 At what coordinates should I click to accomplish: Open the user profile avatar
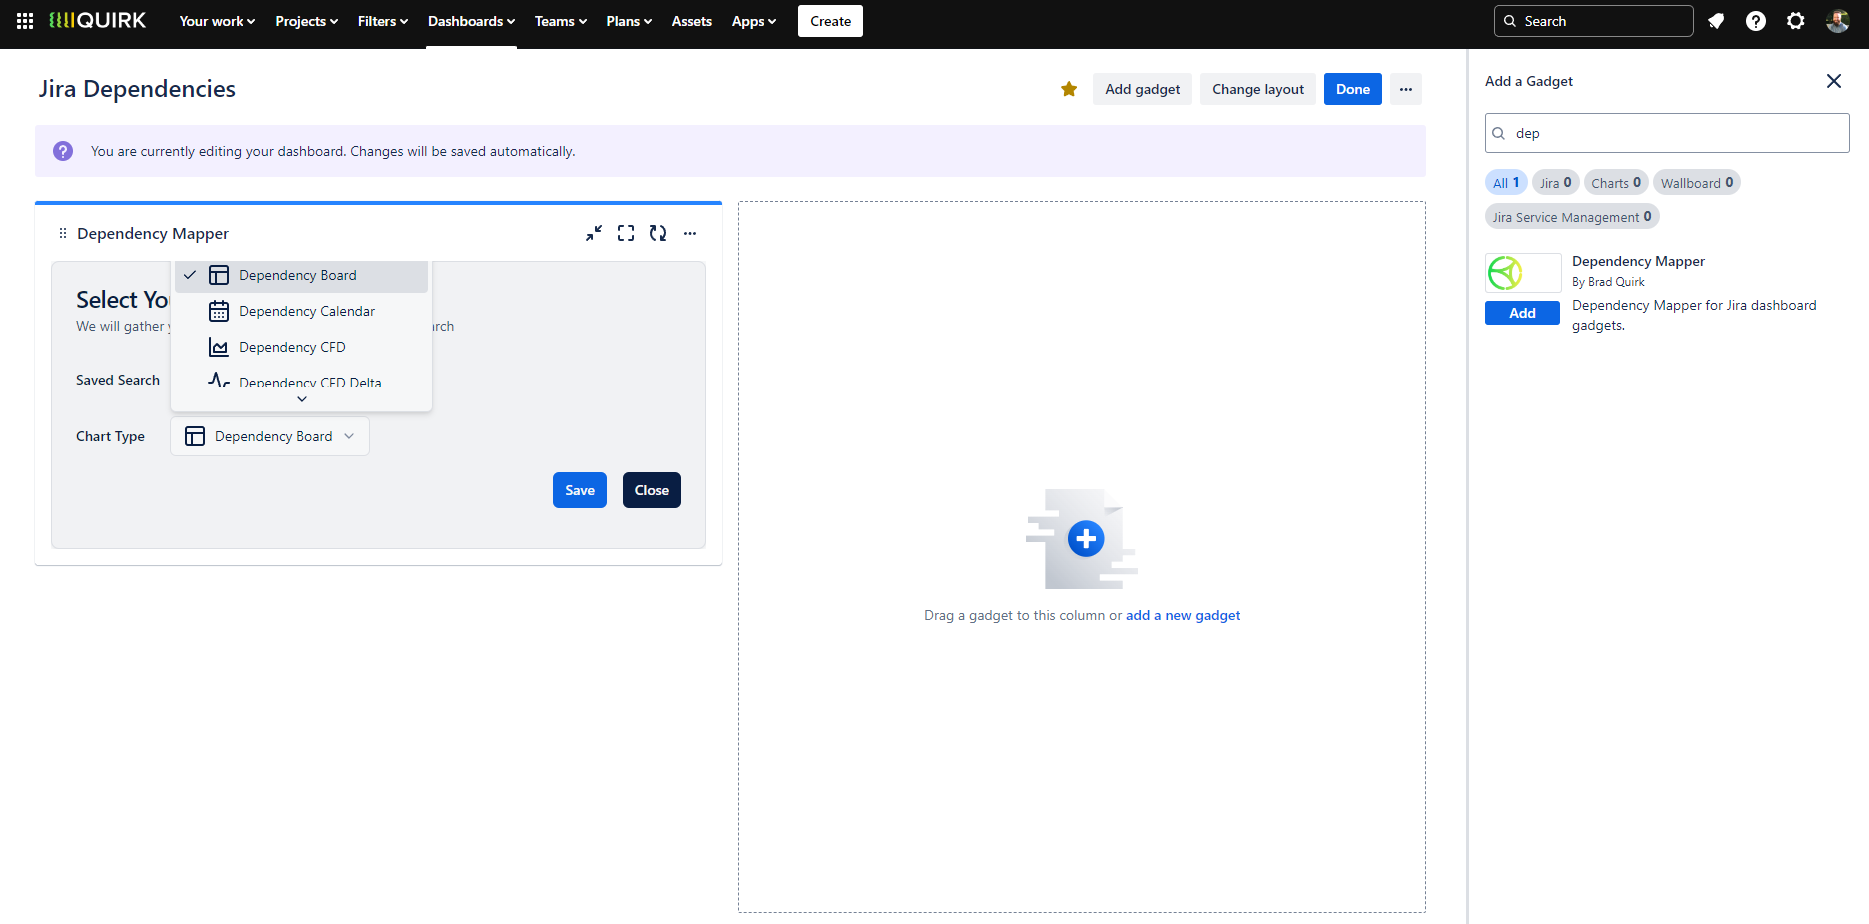(x=1838, y=21)
